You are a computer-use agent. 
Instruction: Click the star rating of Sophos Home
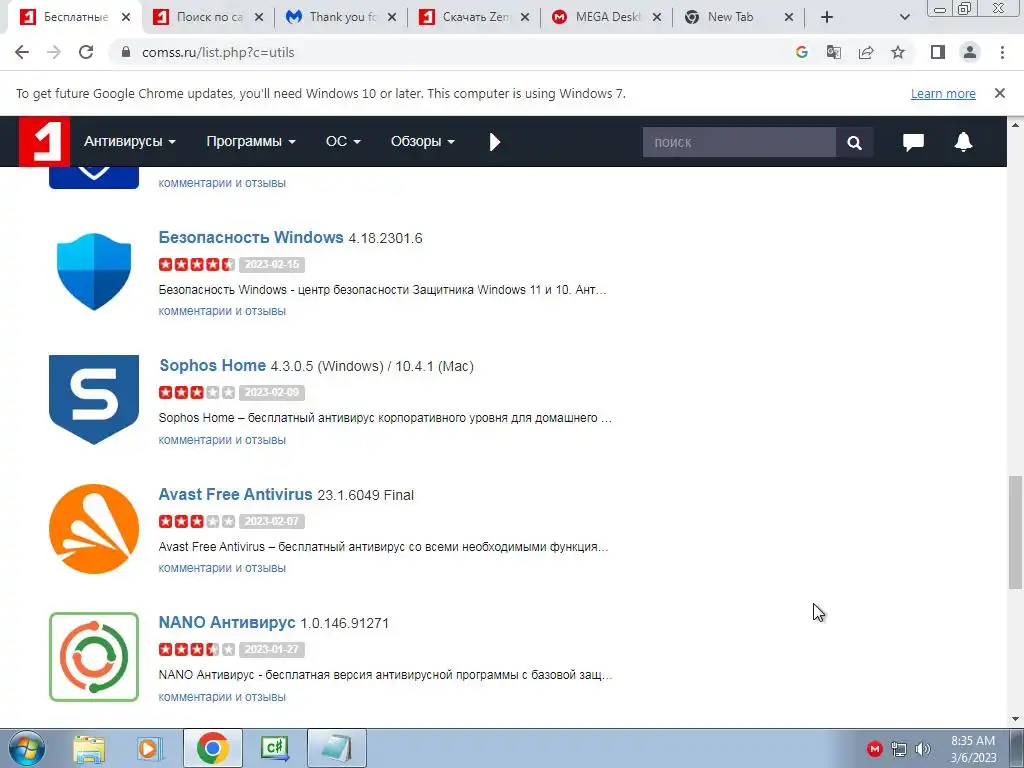[197, 392]
